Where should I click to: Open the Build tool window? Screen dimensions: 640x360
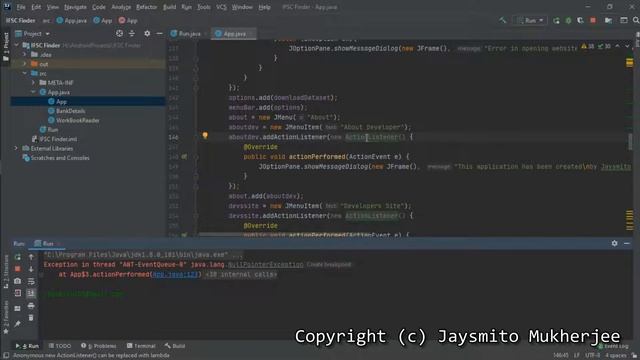(x=175, y=346)
